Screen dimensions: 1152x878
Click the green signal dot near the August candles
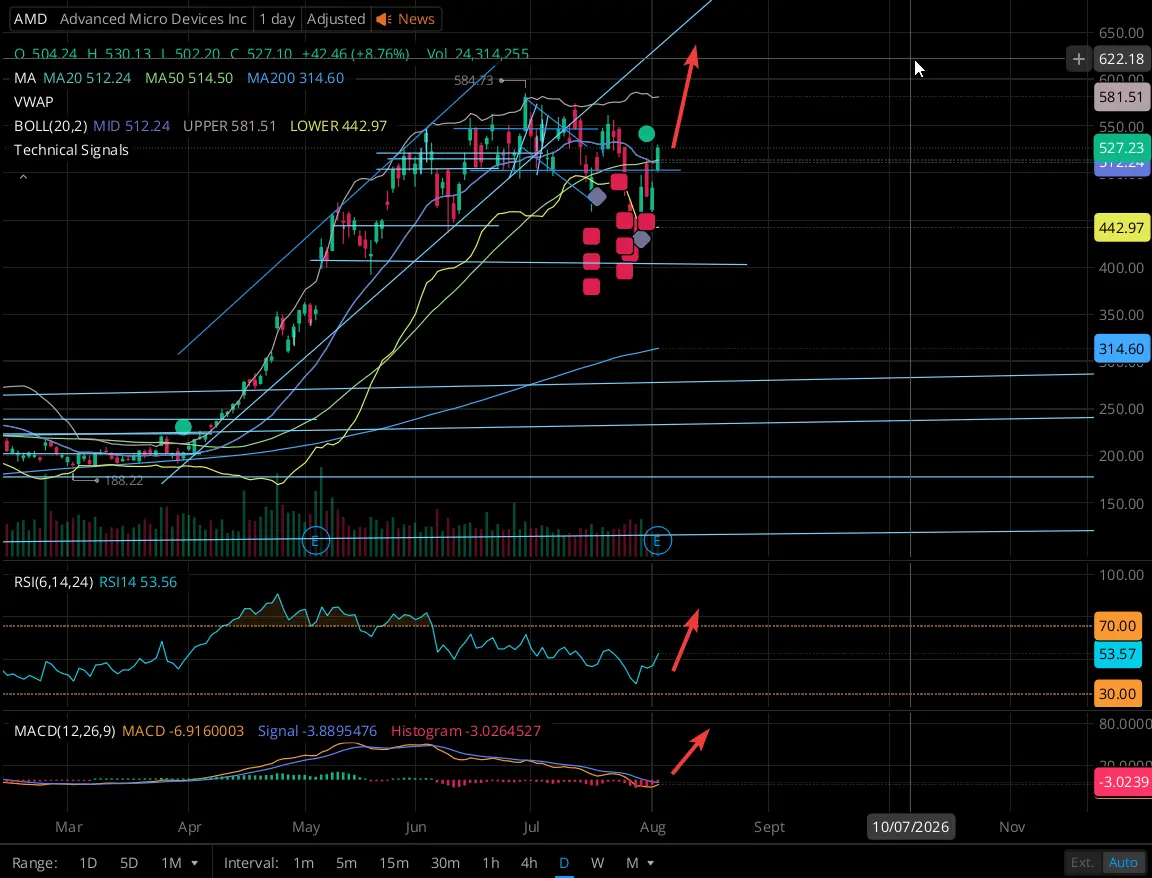click(x=647, y=134)
